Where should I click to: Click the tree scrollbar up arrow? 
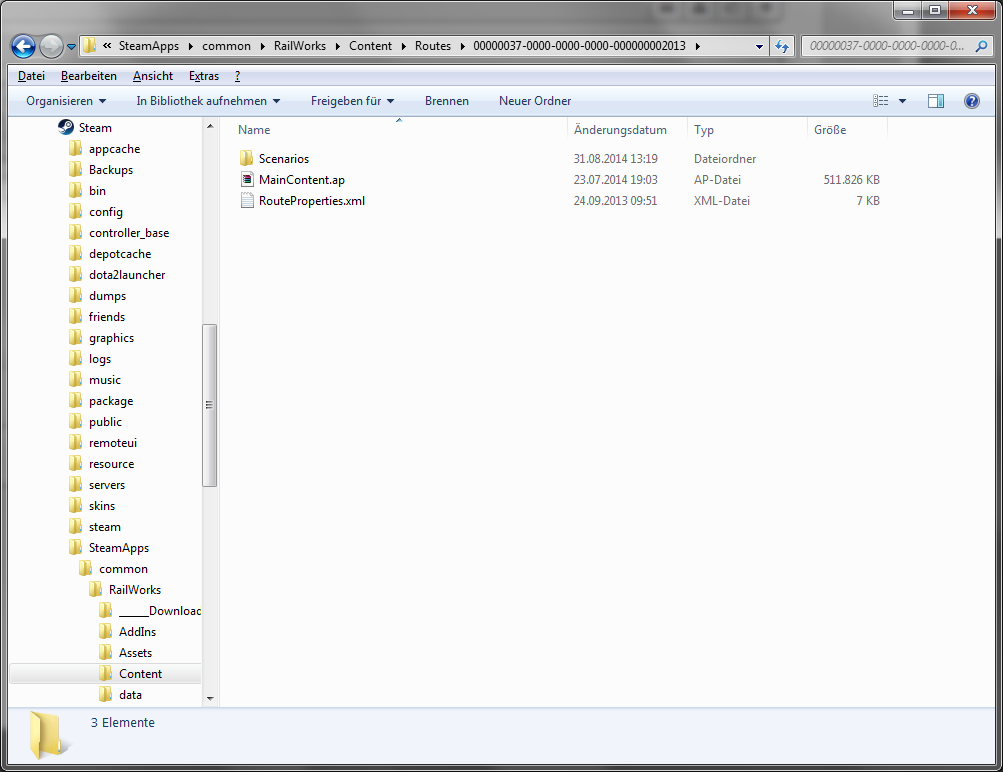point(210,127)
